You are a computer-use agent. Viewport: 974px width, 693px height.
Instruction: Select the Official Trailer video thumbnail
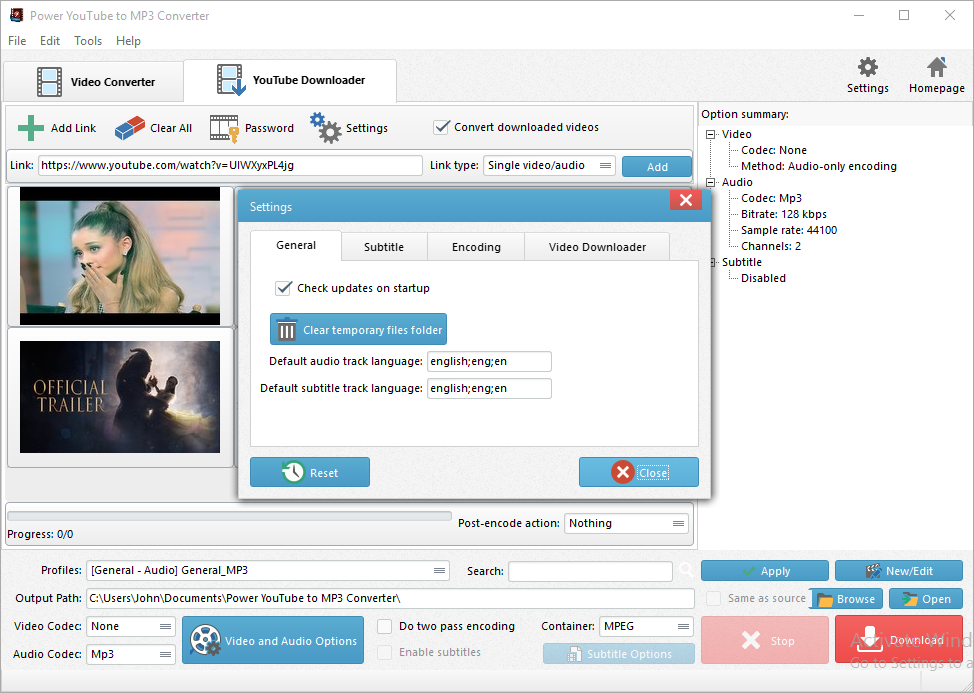pos(120,397)
